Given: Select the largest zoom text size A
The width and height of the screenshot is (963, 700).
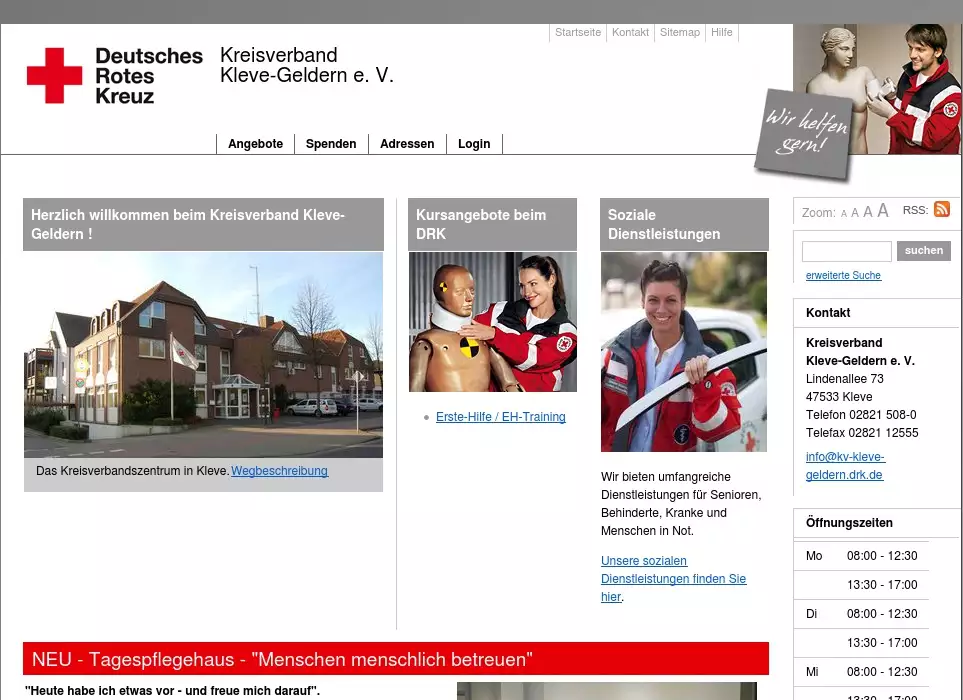Looking at the screenshot, I should tap(882, 211).
